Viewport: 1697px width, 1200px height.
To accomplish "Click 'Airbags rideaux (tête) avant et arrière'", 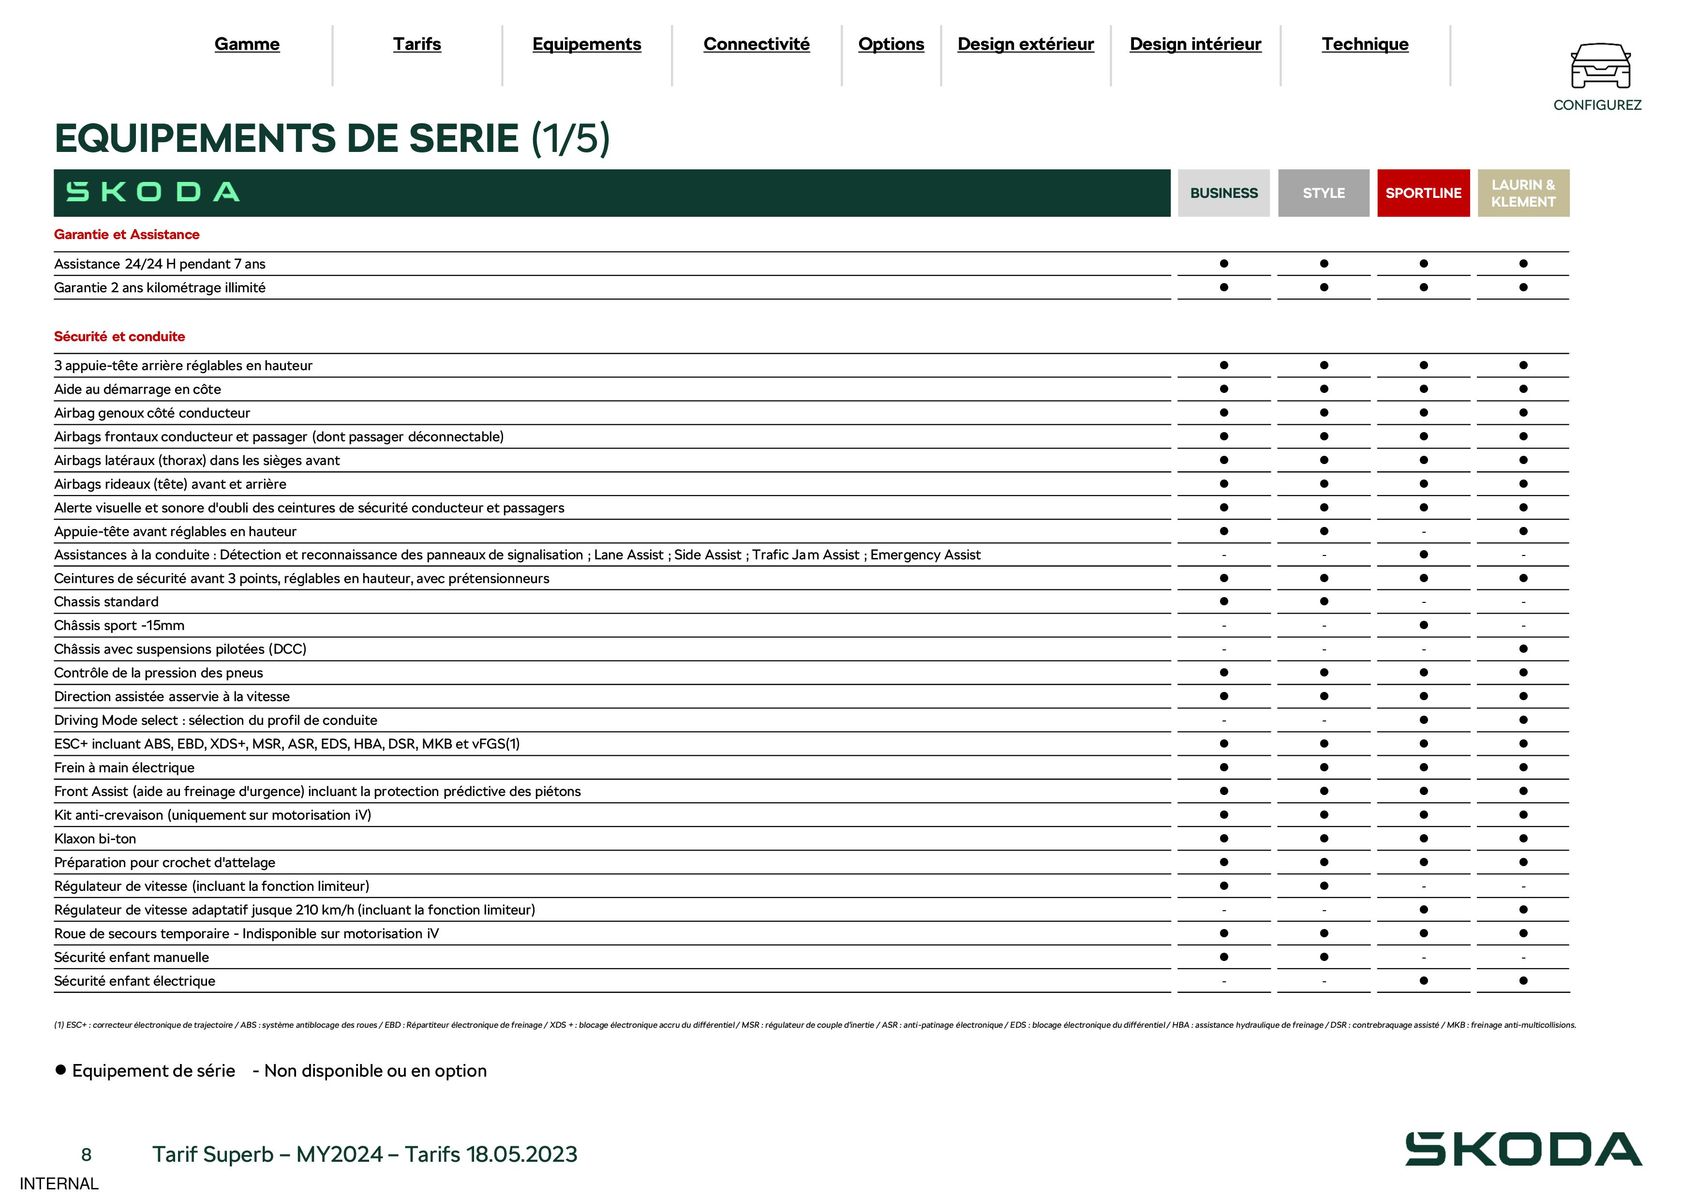I will point(170,484).
